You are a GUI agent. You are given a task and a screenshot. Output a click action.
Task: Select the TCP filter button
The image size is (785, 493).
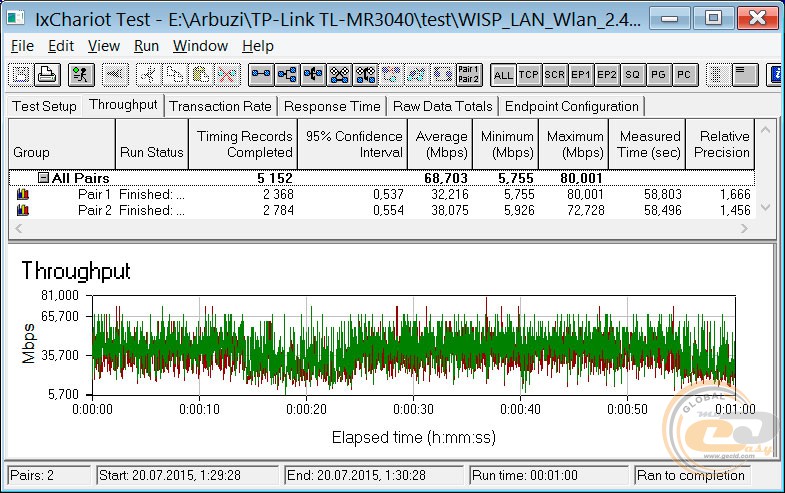pos(529,75)
